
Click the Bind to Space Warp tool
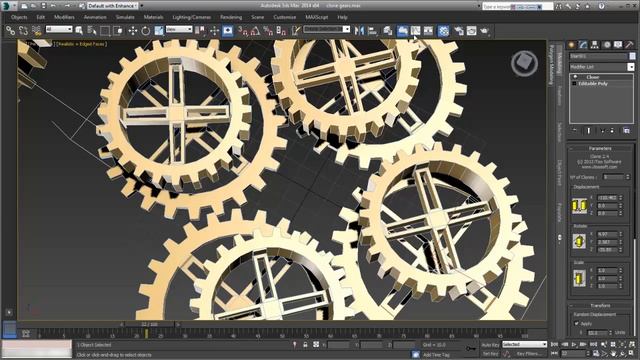pos(36,31)
